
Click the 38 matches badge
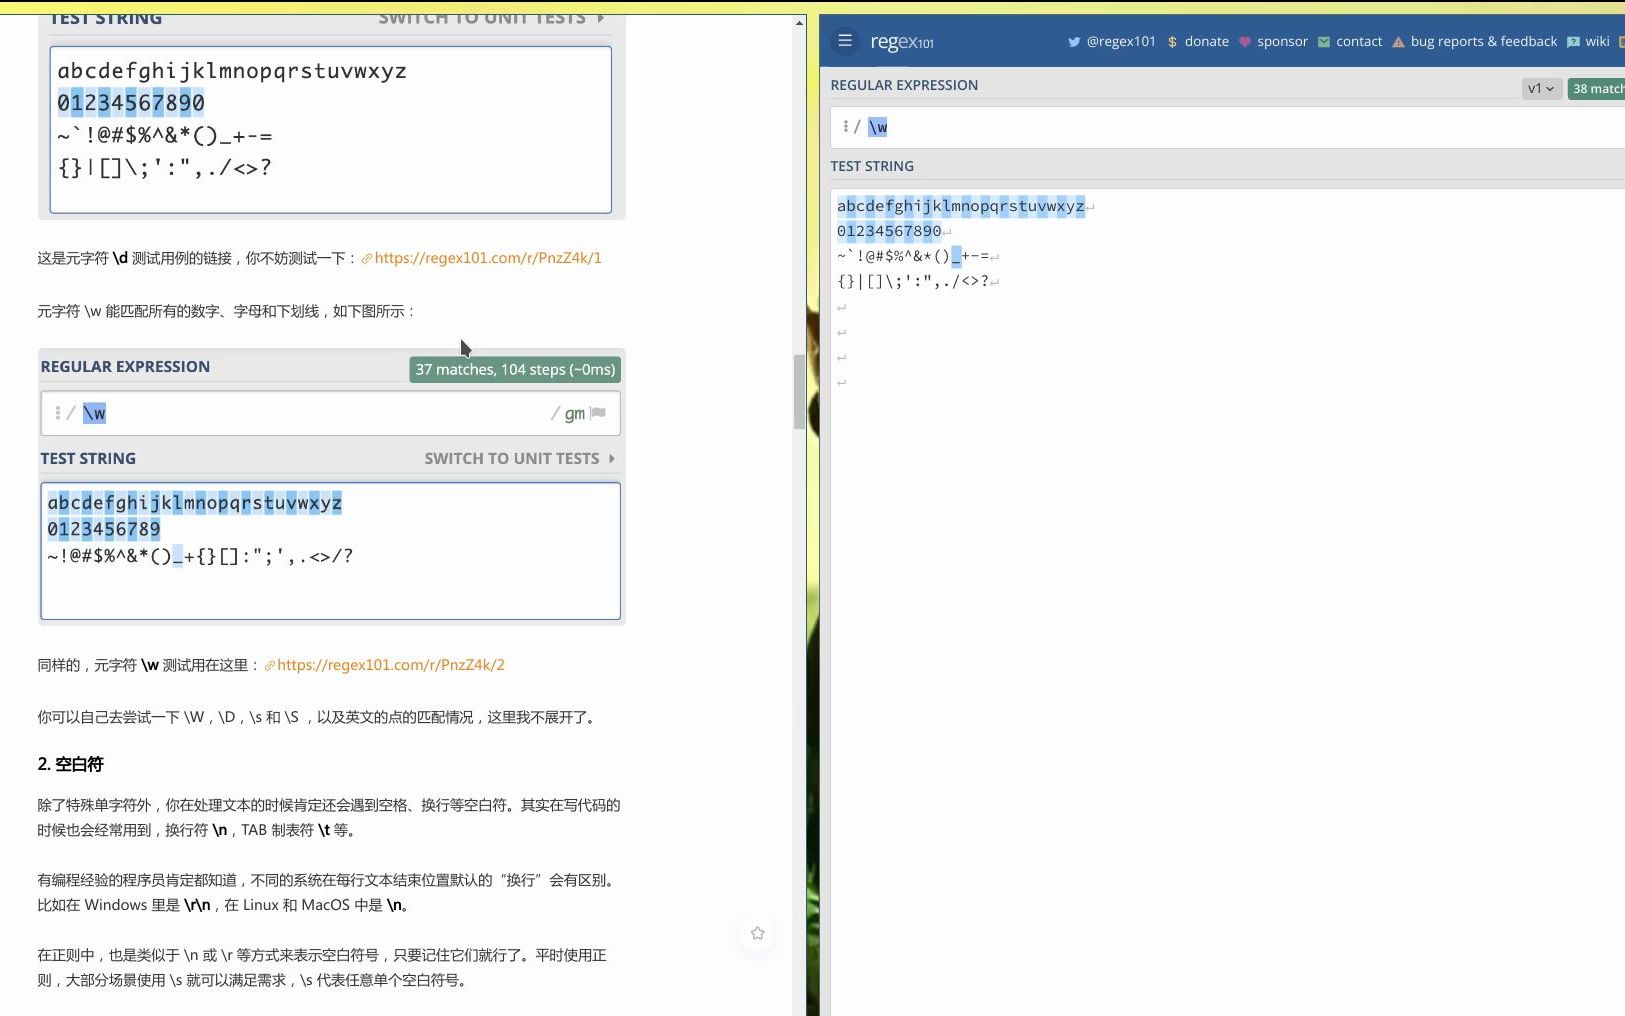pos(1597,89)
